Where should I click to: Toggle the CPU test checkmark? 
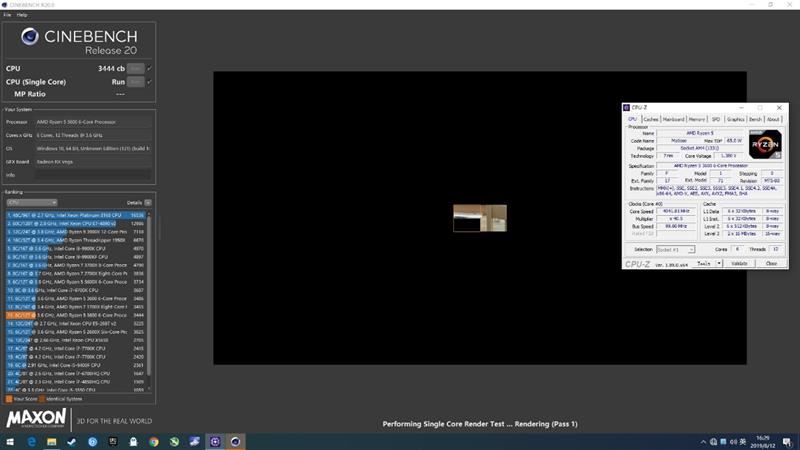(x=149, y=68)
